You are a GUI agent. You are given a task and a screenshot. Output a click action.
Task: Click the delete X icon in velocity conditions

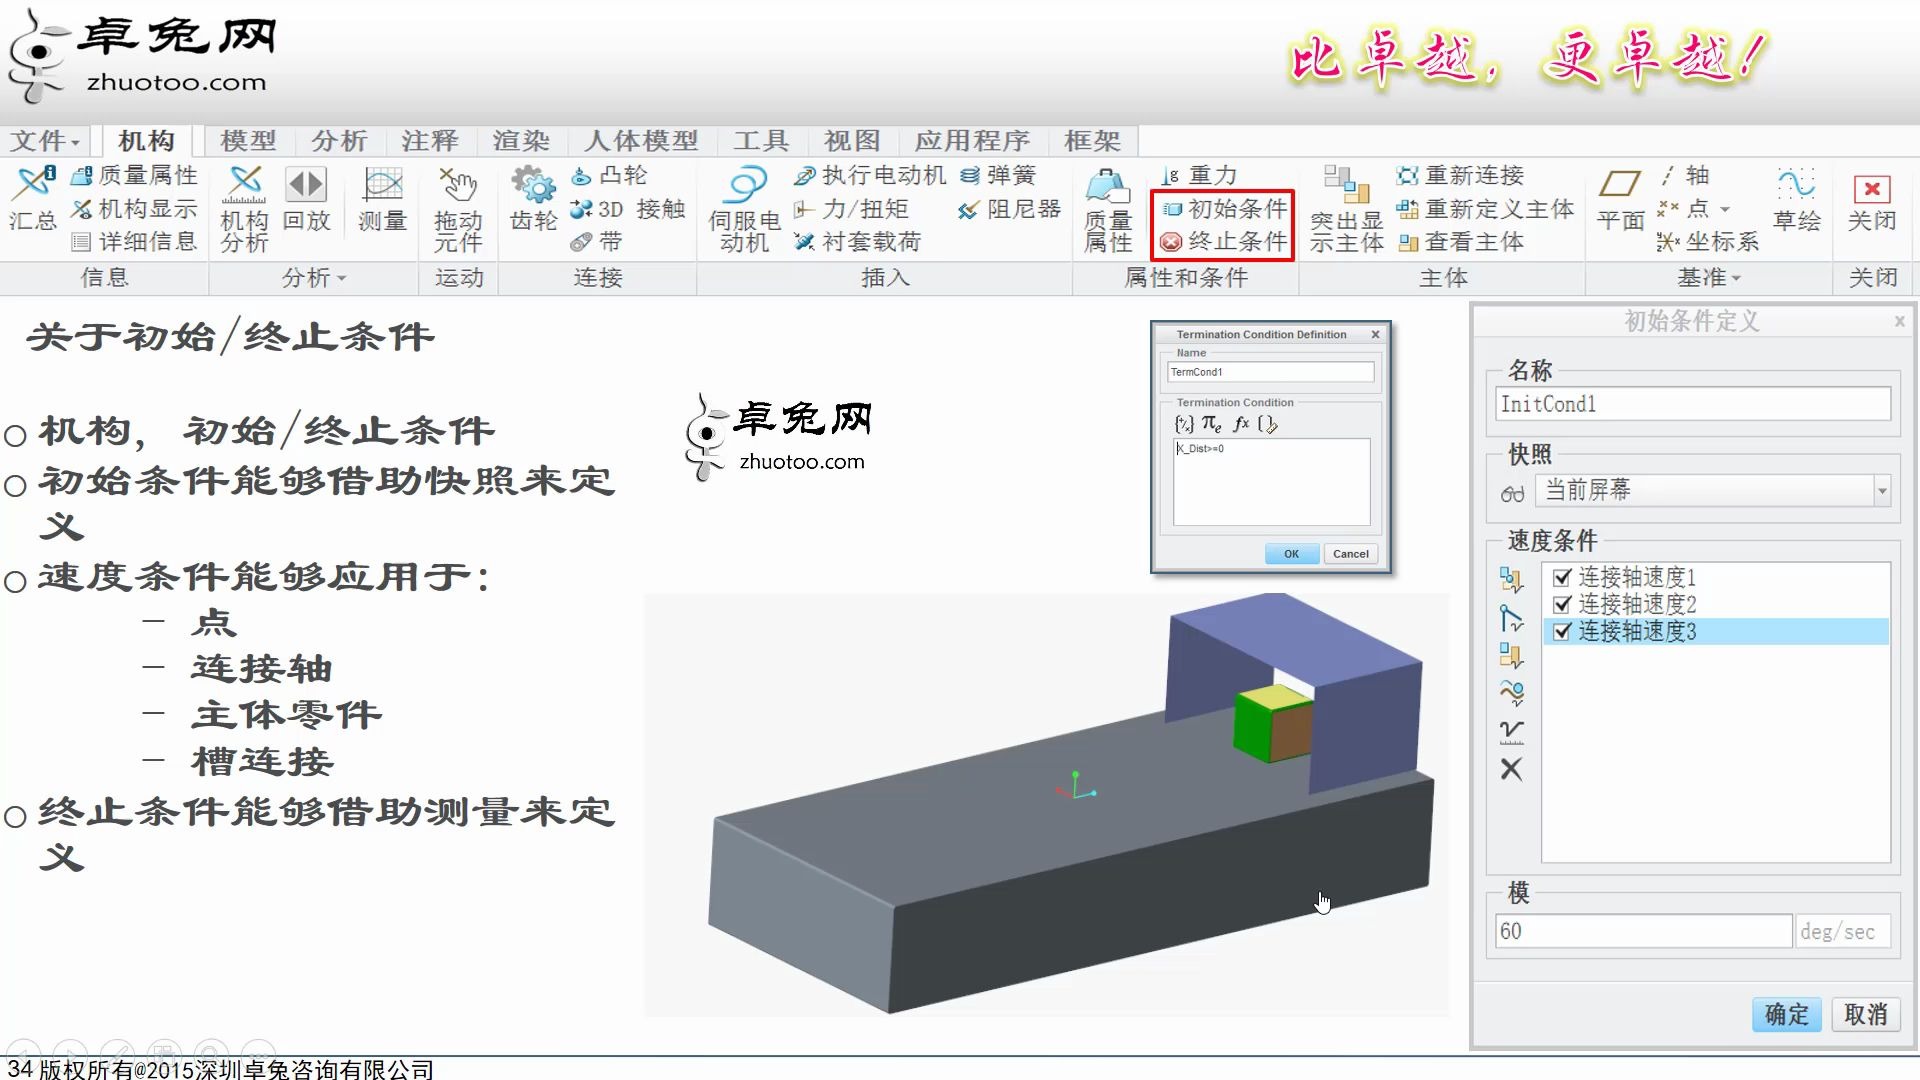pos(1511,769)
